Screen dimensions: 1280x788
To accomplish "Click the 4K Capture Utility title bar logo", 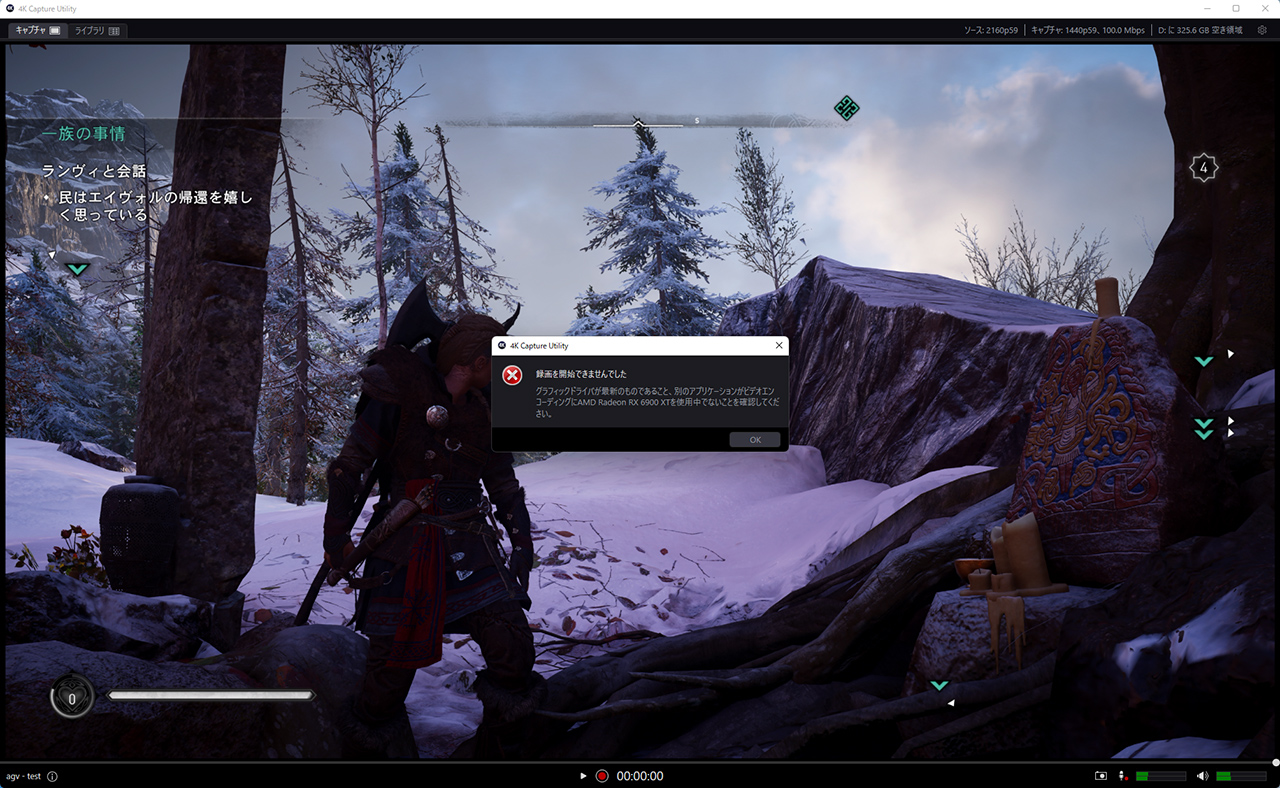I will coord(10,8).
